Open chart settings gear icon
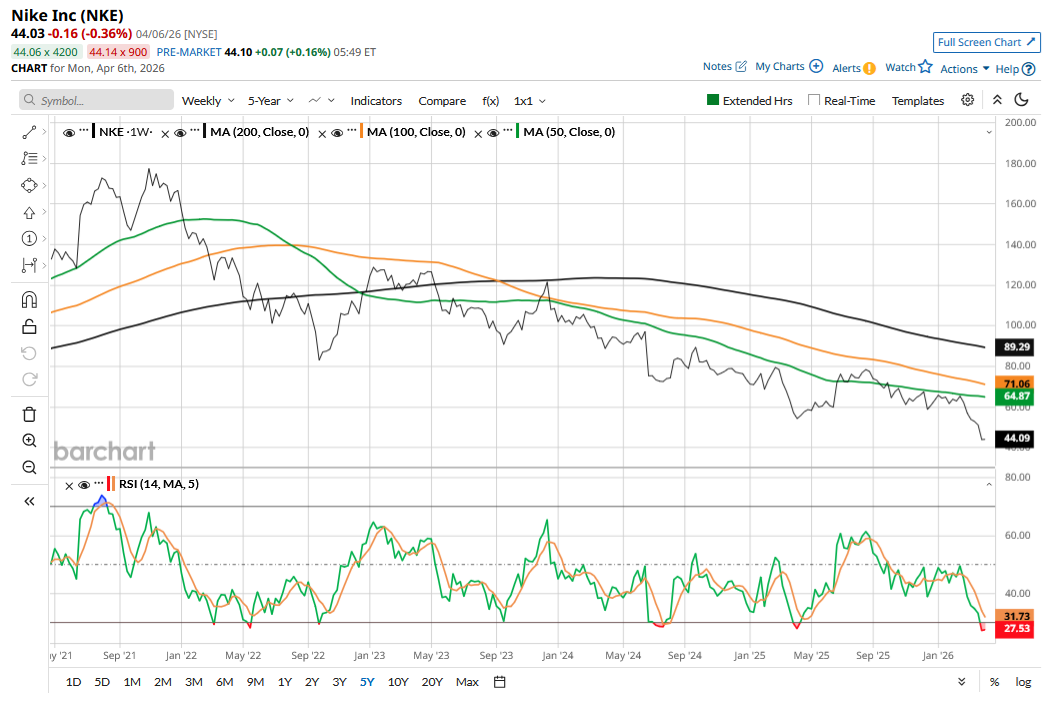Viewport: 1054px width, 703px height. (967, 100)
